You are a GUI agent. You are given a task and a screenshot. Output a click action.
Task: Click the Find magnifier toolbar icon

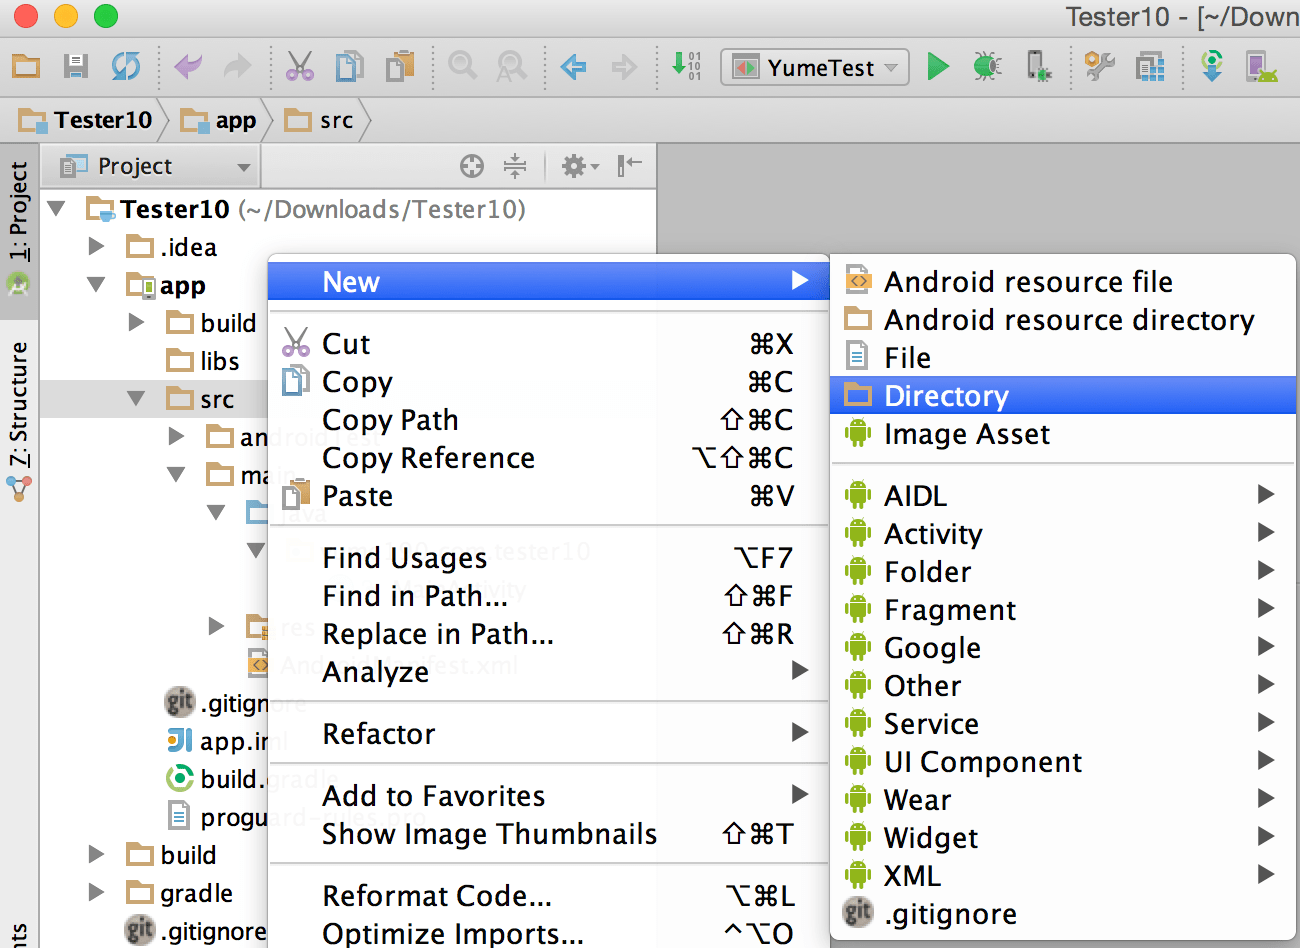click(x=462, y=67)
